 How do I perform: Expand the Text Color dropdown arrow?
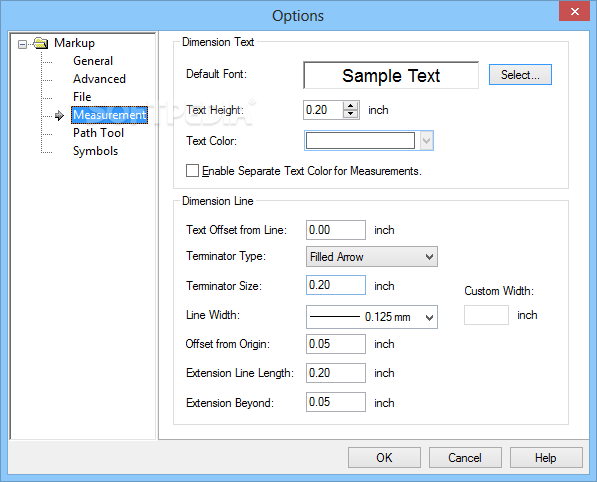(427, 141)
